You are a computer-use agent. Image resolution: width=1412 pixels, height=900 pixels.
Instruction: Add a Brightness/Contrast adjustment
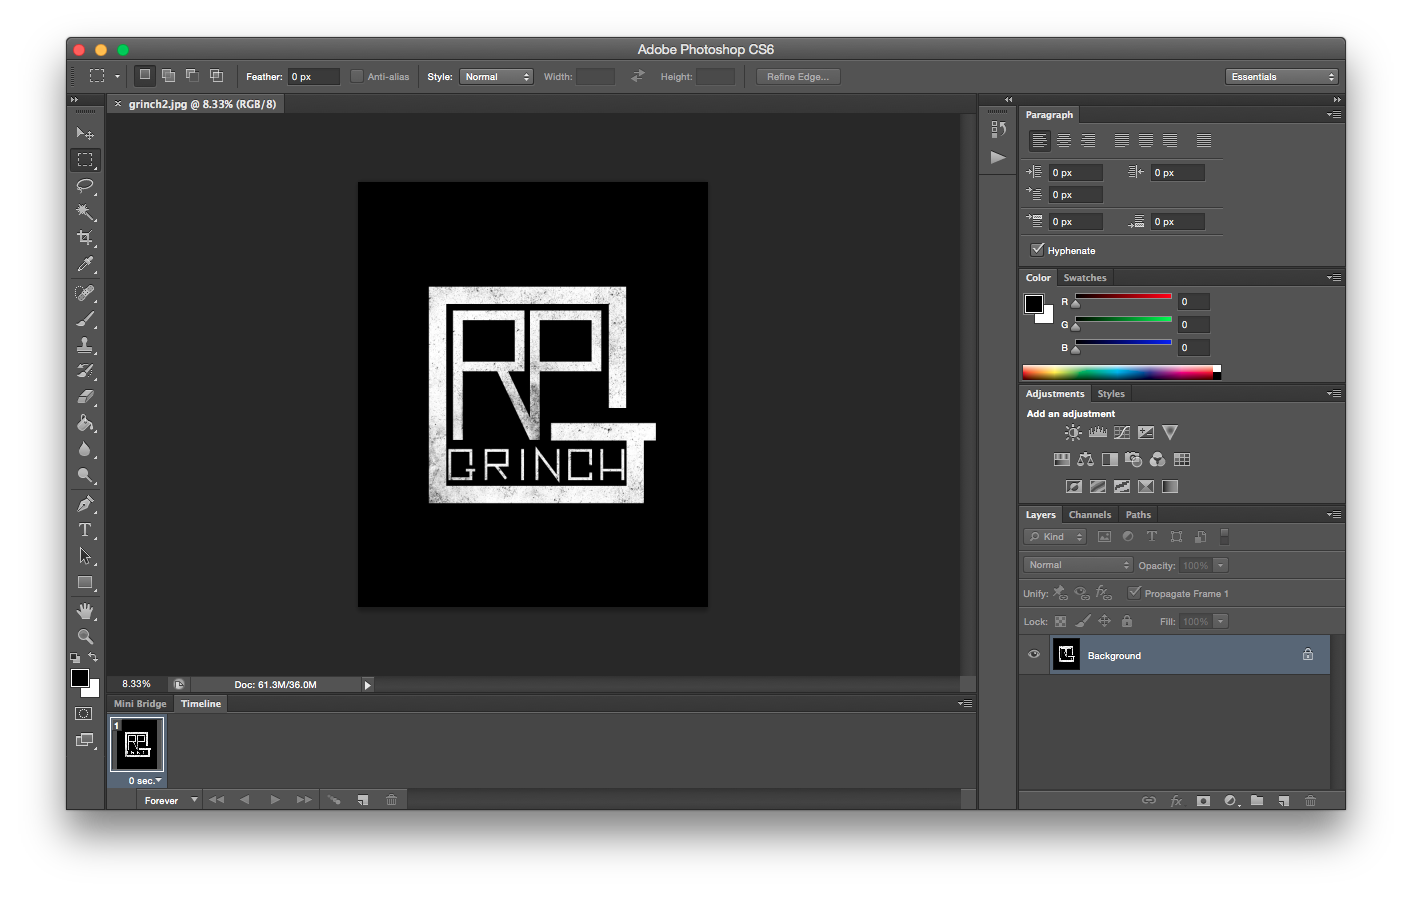click(x=1073, y=433)
